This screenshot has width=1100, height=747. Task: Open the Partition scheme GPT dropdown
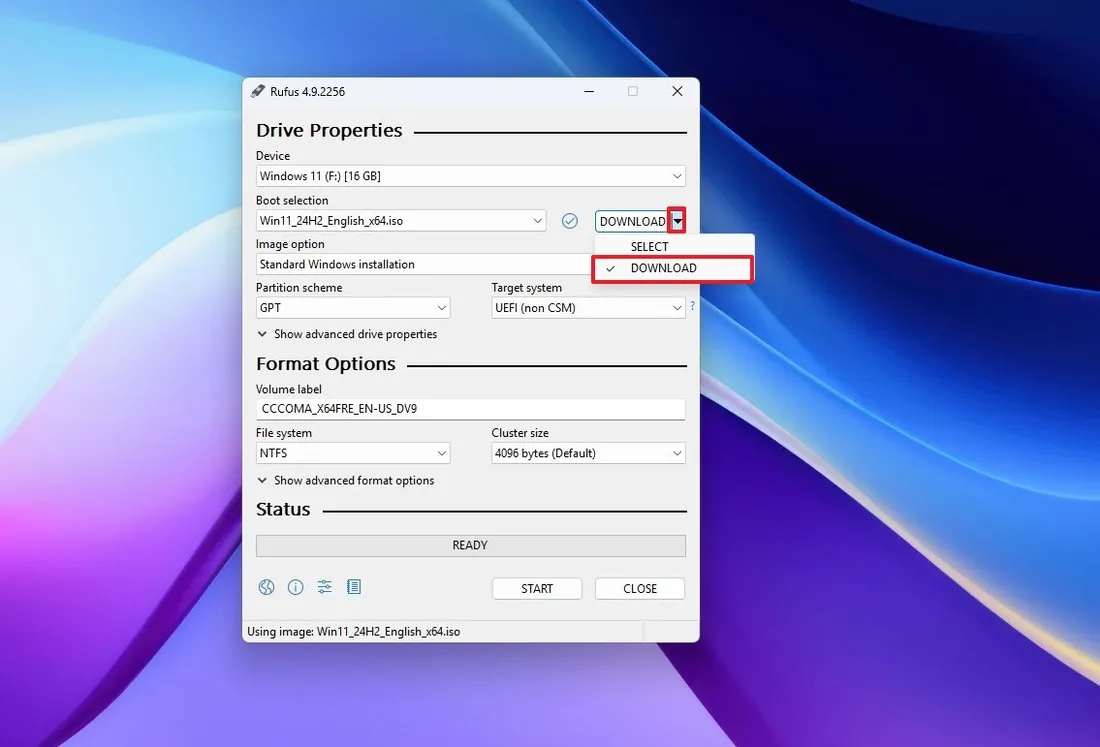pos(353,308)
